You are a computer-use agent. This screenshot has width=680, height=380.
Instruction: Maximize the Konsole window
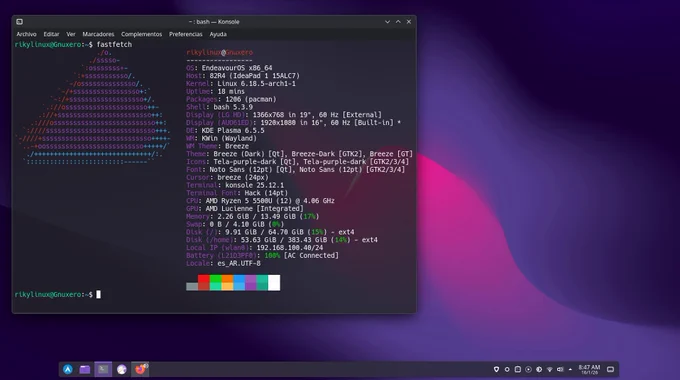(x=398, y=22)
